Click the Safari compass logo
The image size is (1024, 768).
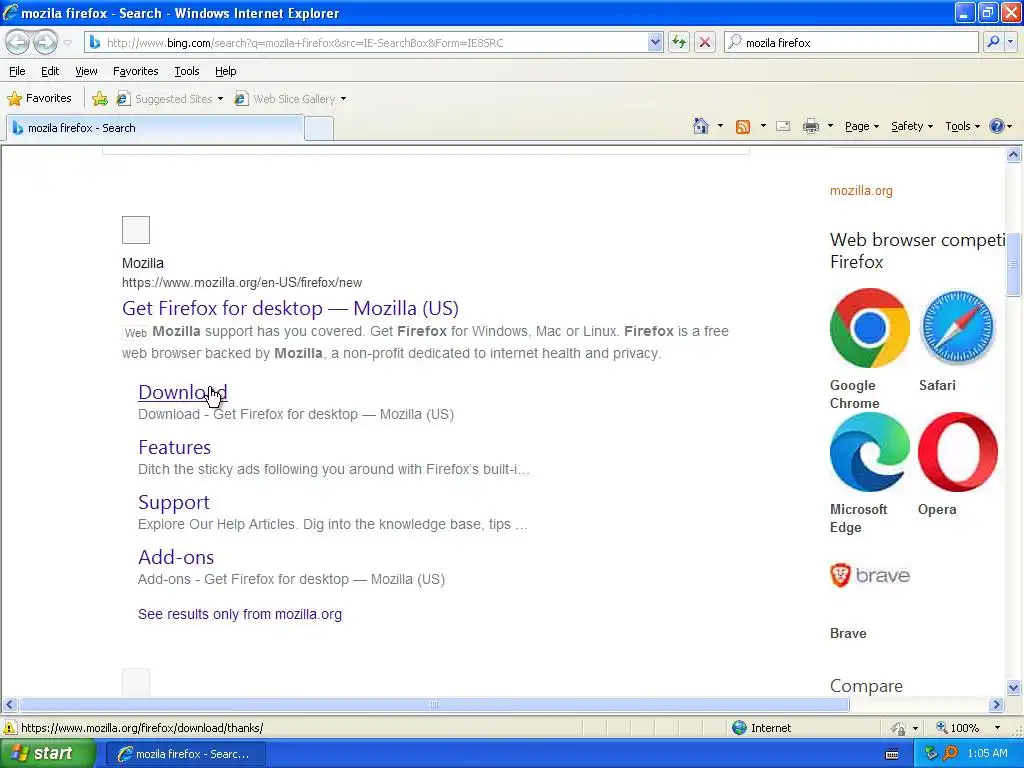957,328
